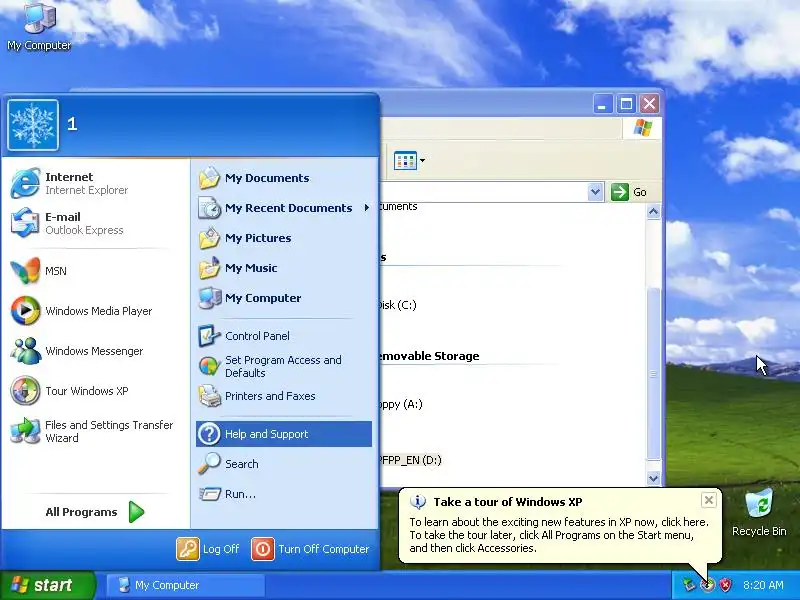
Task: Click the vertical scrollbar thumb
Action: point(653,374)
